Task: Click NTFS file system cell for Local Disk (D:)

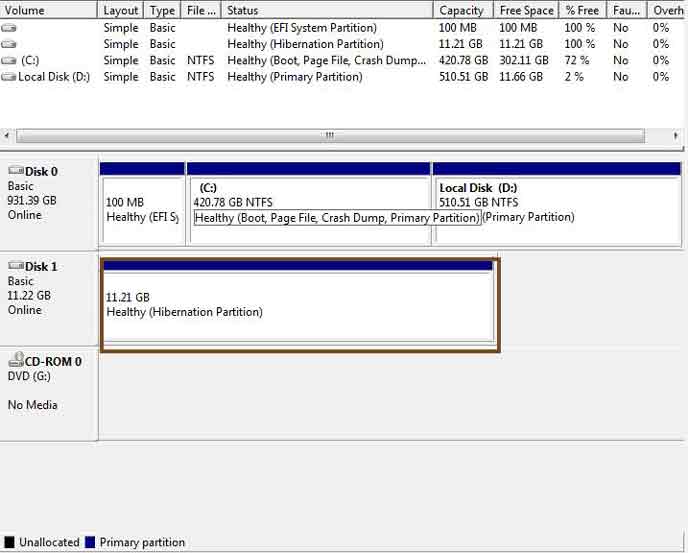Action: (201, 77)
